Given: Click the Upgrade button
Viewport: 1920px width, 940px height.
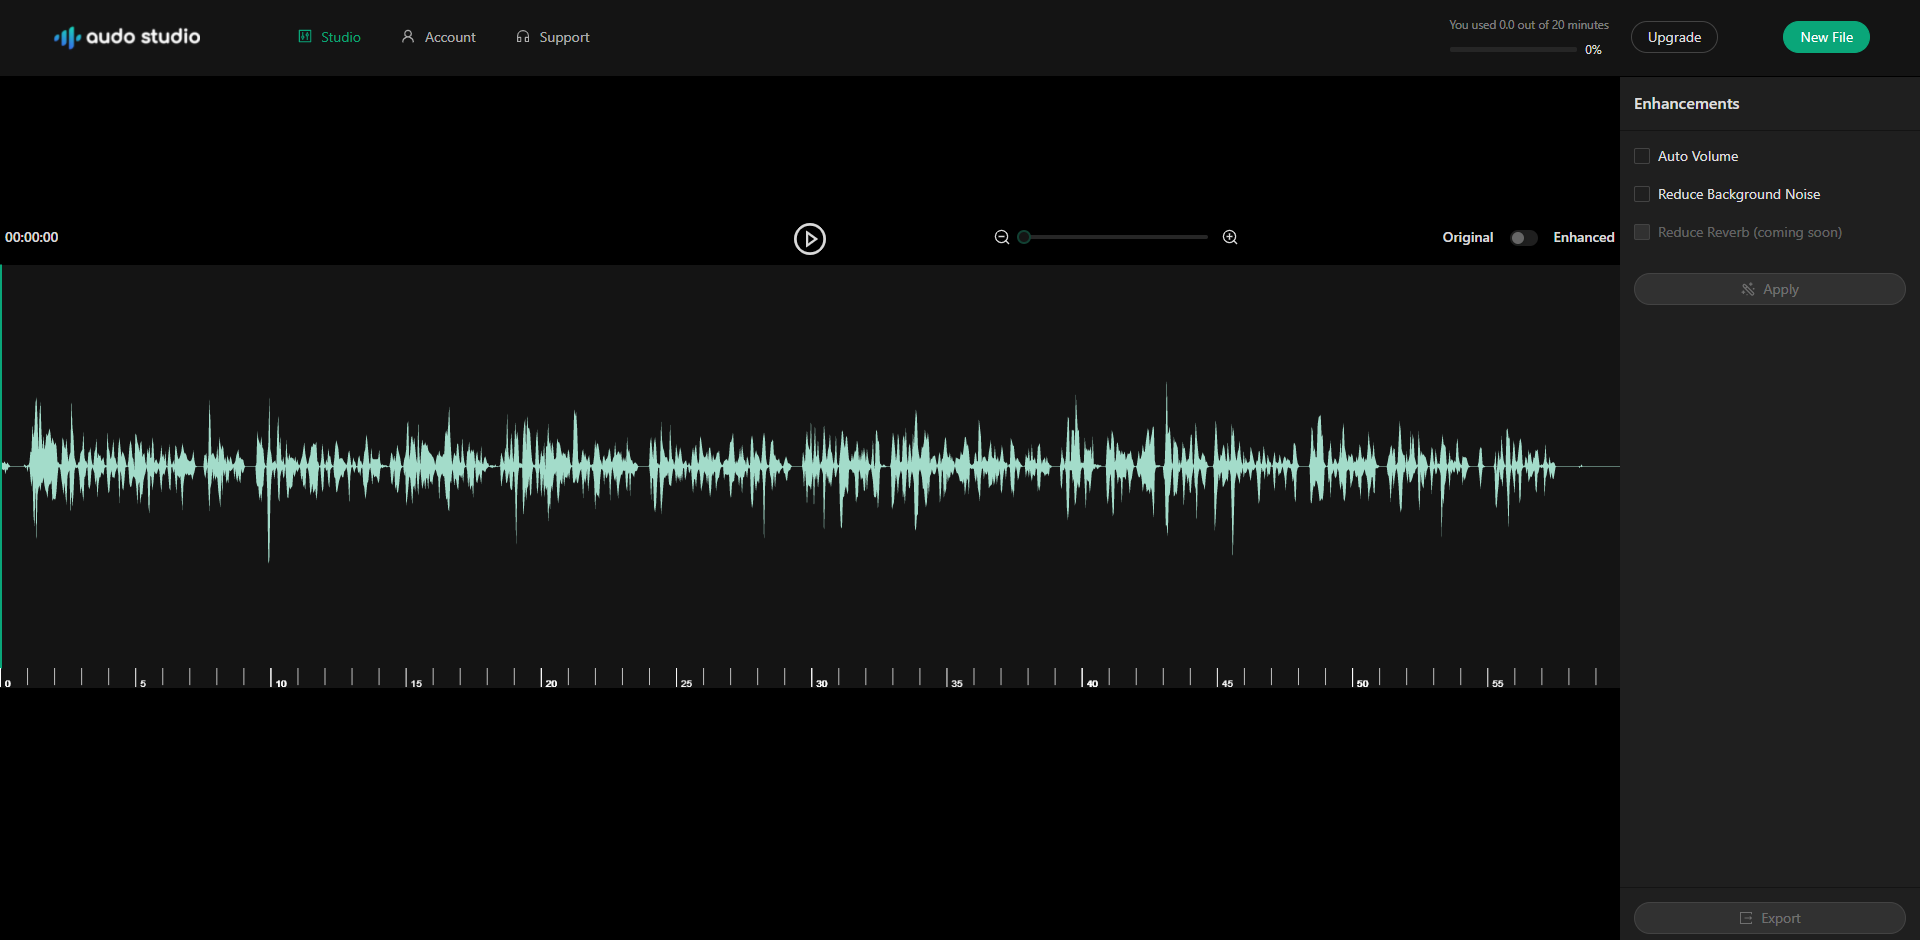Looking at the screenshot, I should point(1674,37).
